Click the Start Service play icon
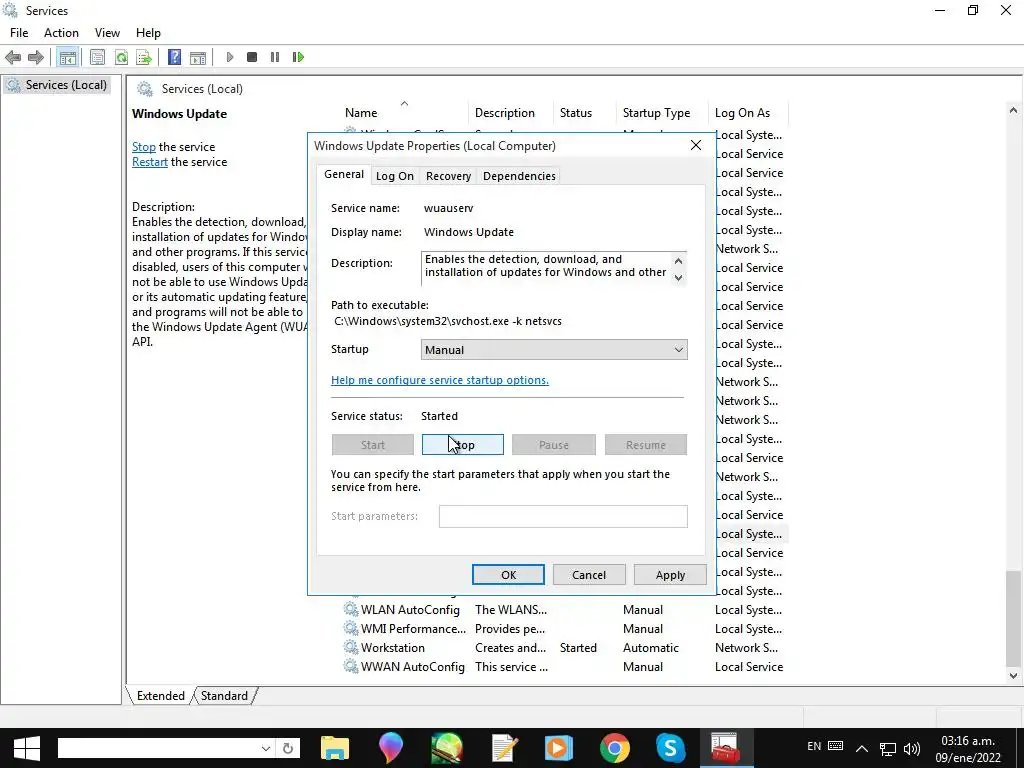The image size is (1024, 768). [x=230, y=57]
